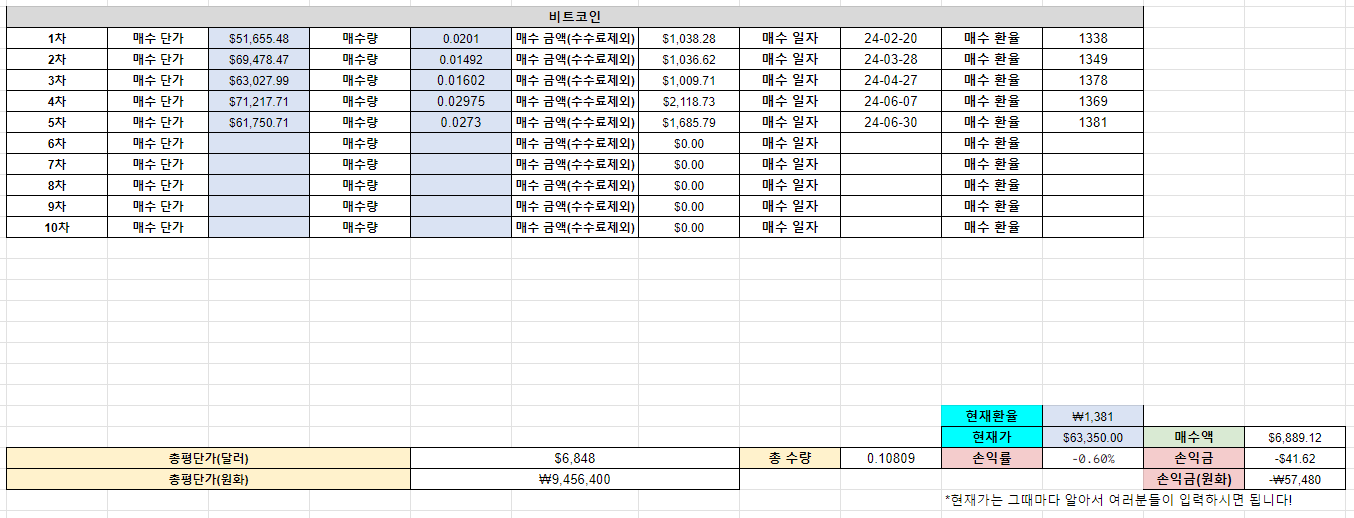
Task: Click the empty 6차 quantity cell
Action: click(461, 143)
